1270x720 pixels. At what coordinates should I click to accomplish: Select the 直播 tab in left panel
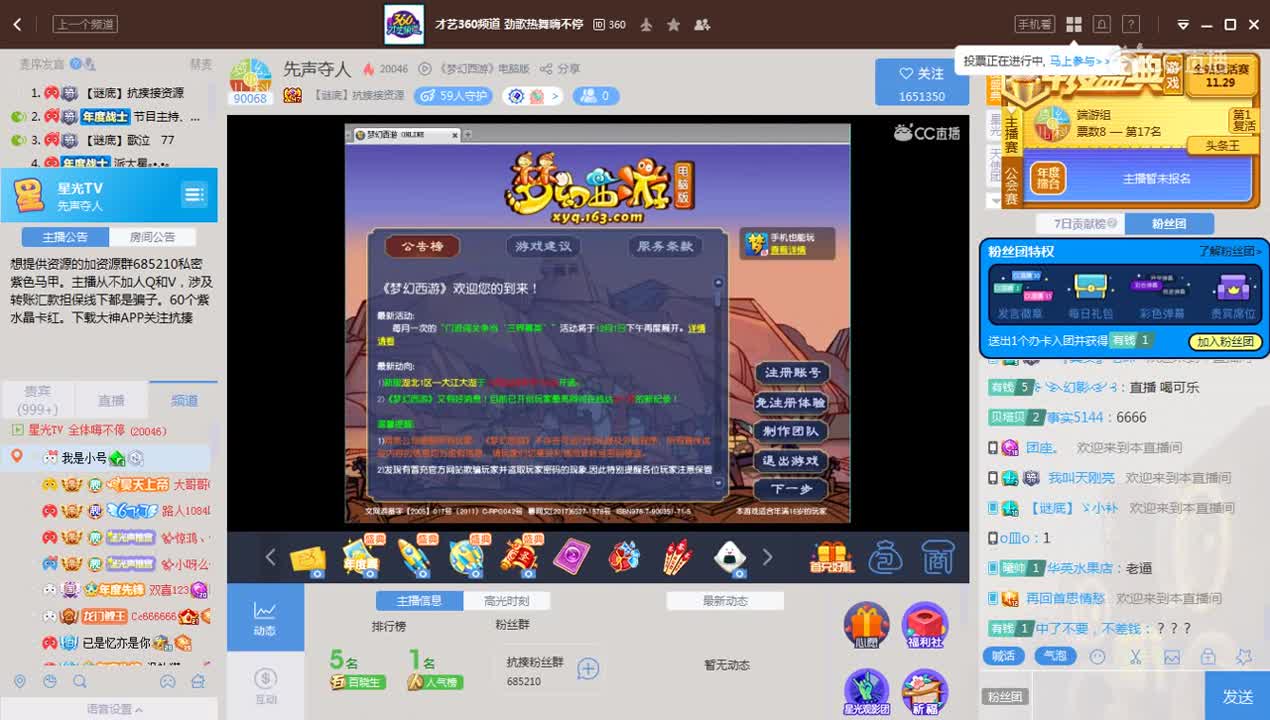(x=111, y=400)
